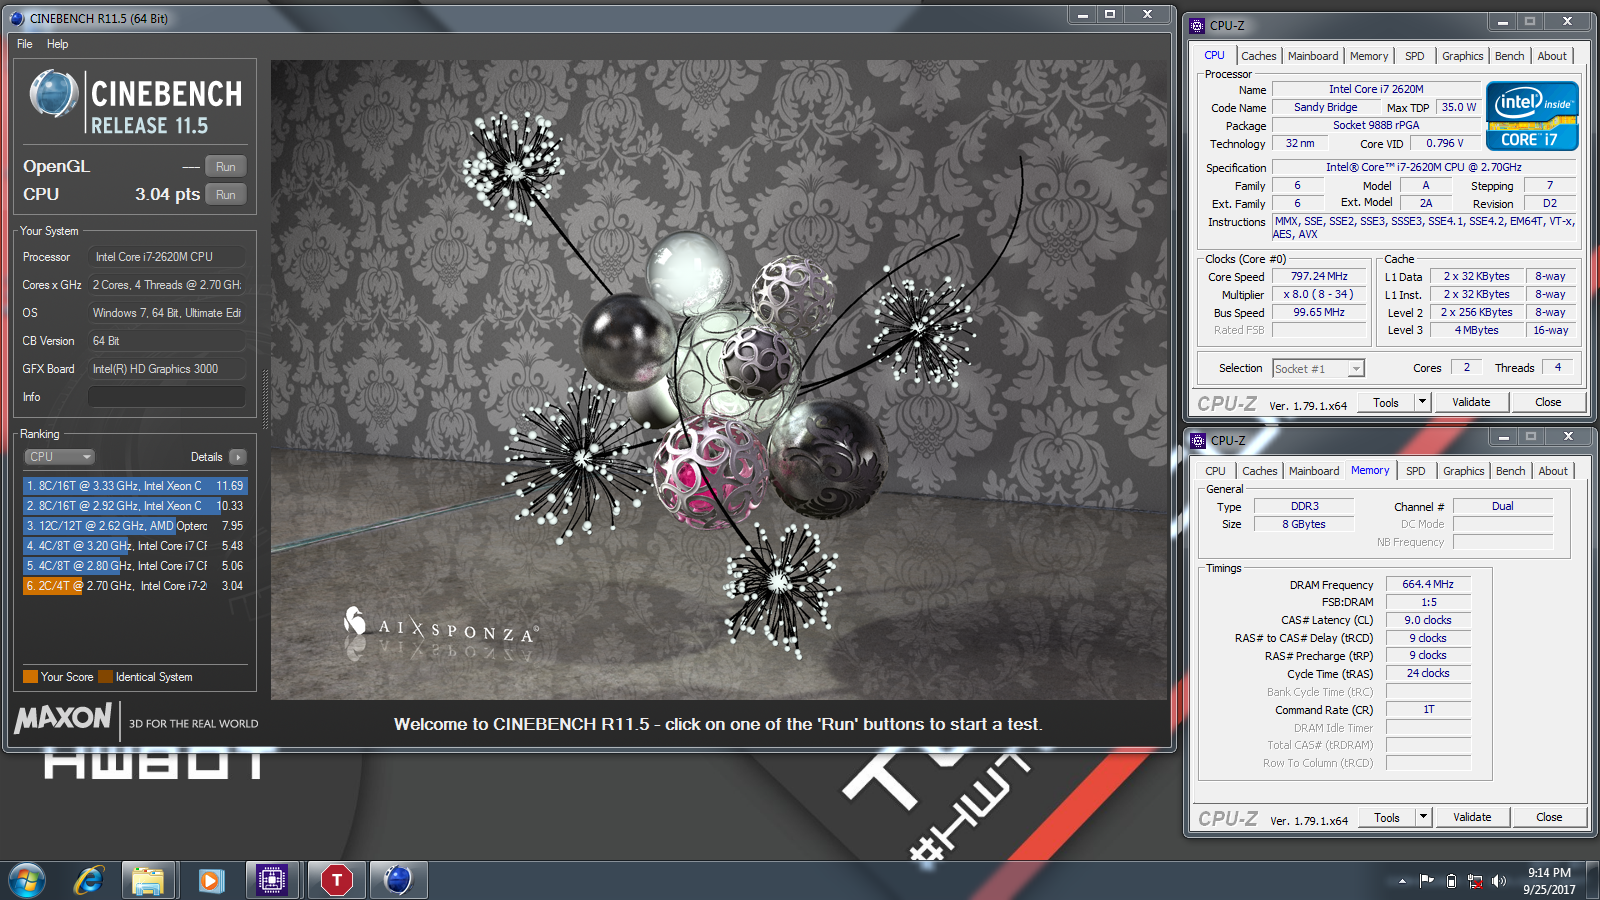The width and height of the screenshot is (1600, 900).
Task: Click the Info input field
Action: point(167,397)
